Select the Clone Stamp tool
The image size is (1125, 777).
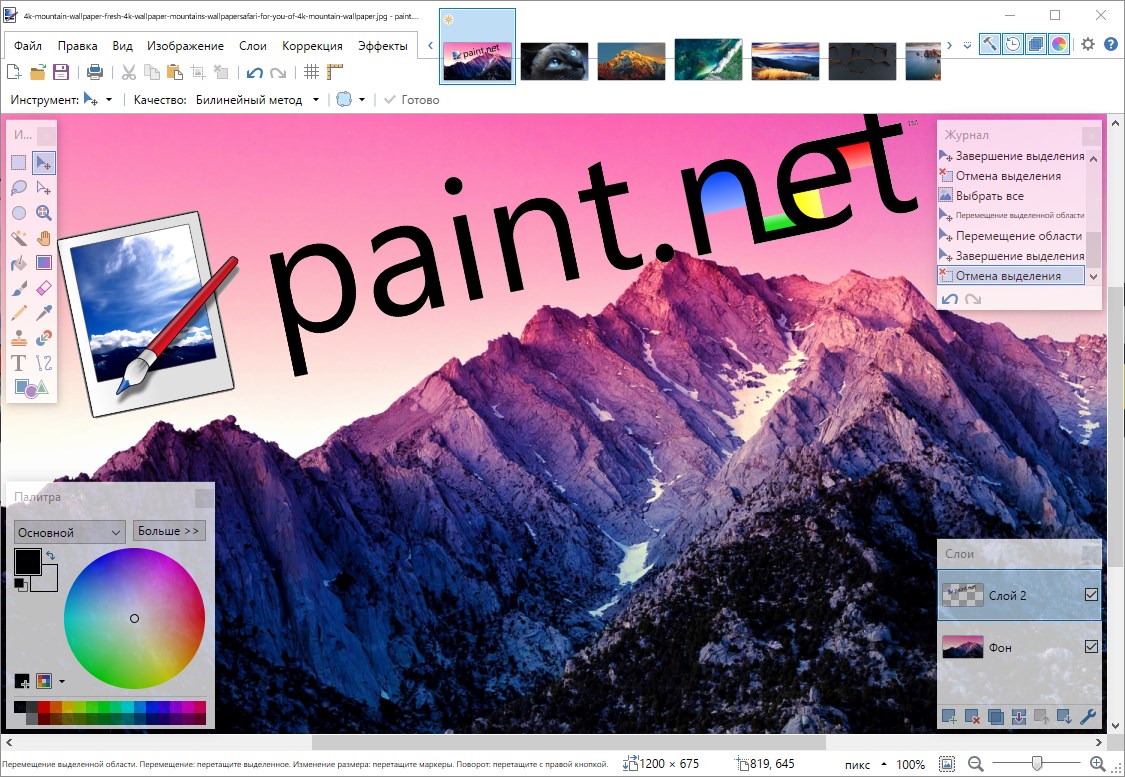[x=19, y=338]
